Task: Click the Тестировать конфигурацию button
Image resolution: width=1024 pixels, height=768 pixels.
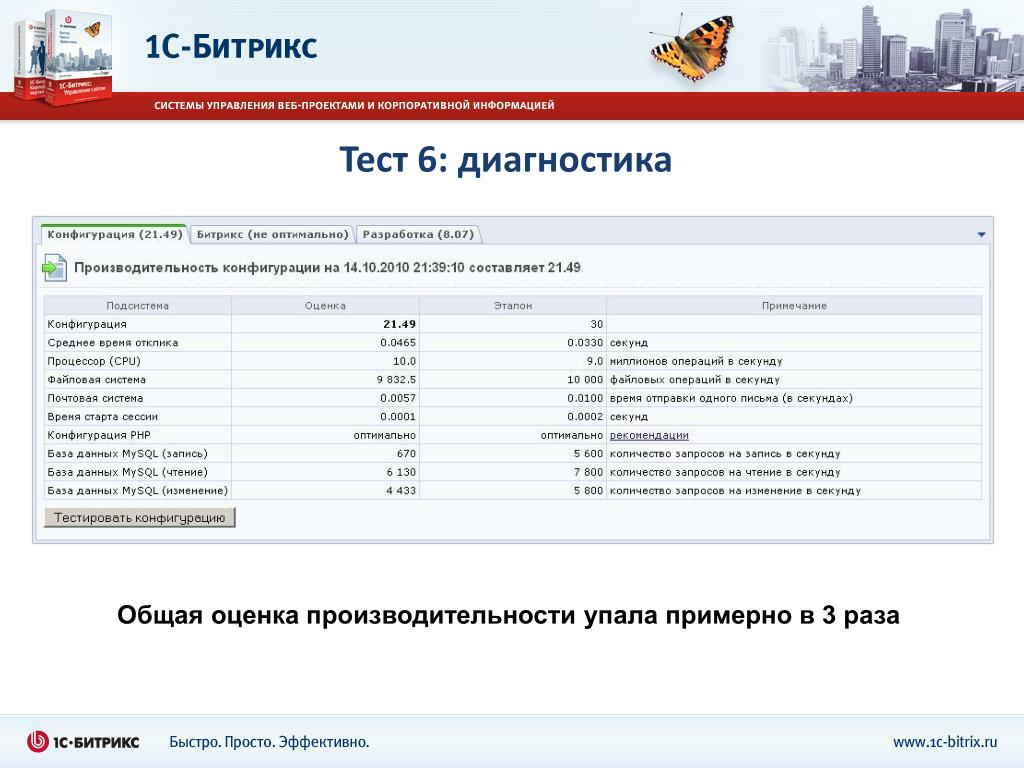Action: (140, 518)
